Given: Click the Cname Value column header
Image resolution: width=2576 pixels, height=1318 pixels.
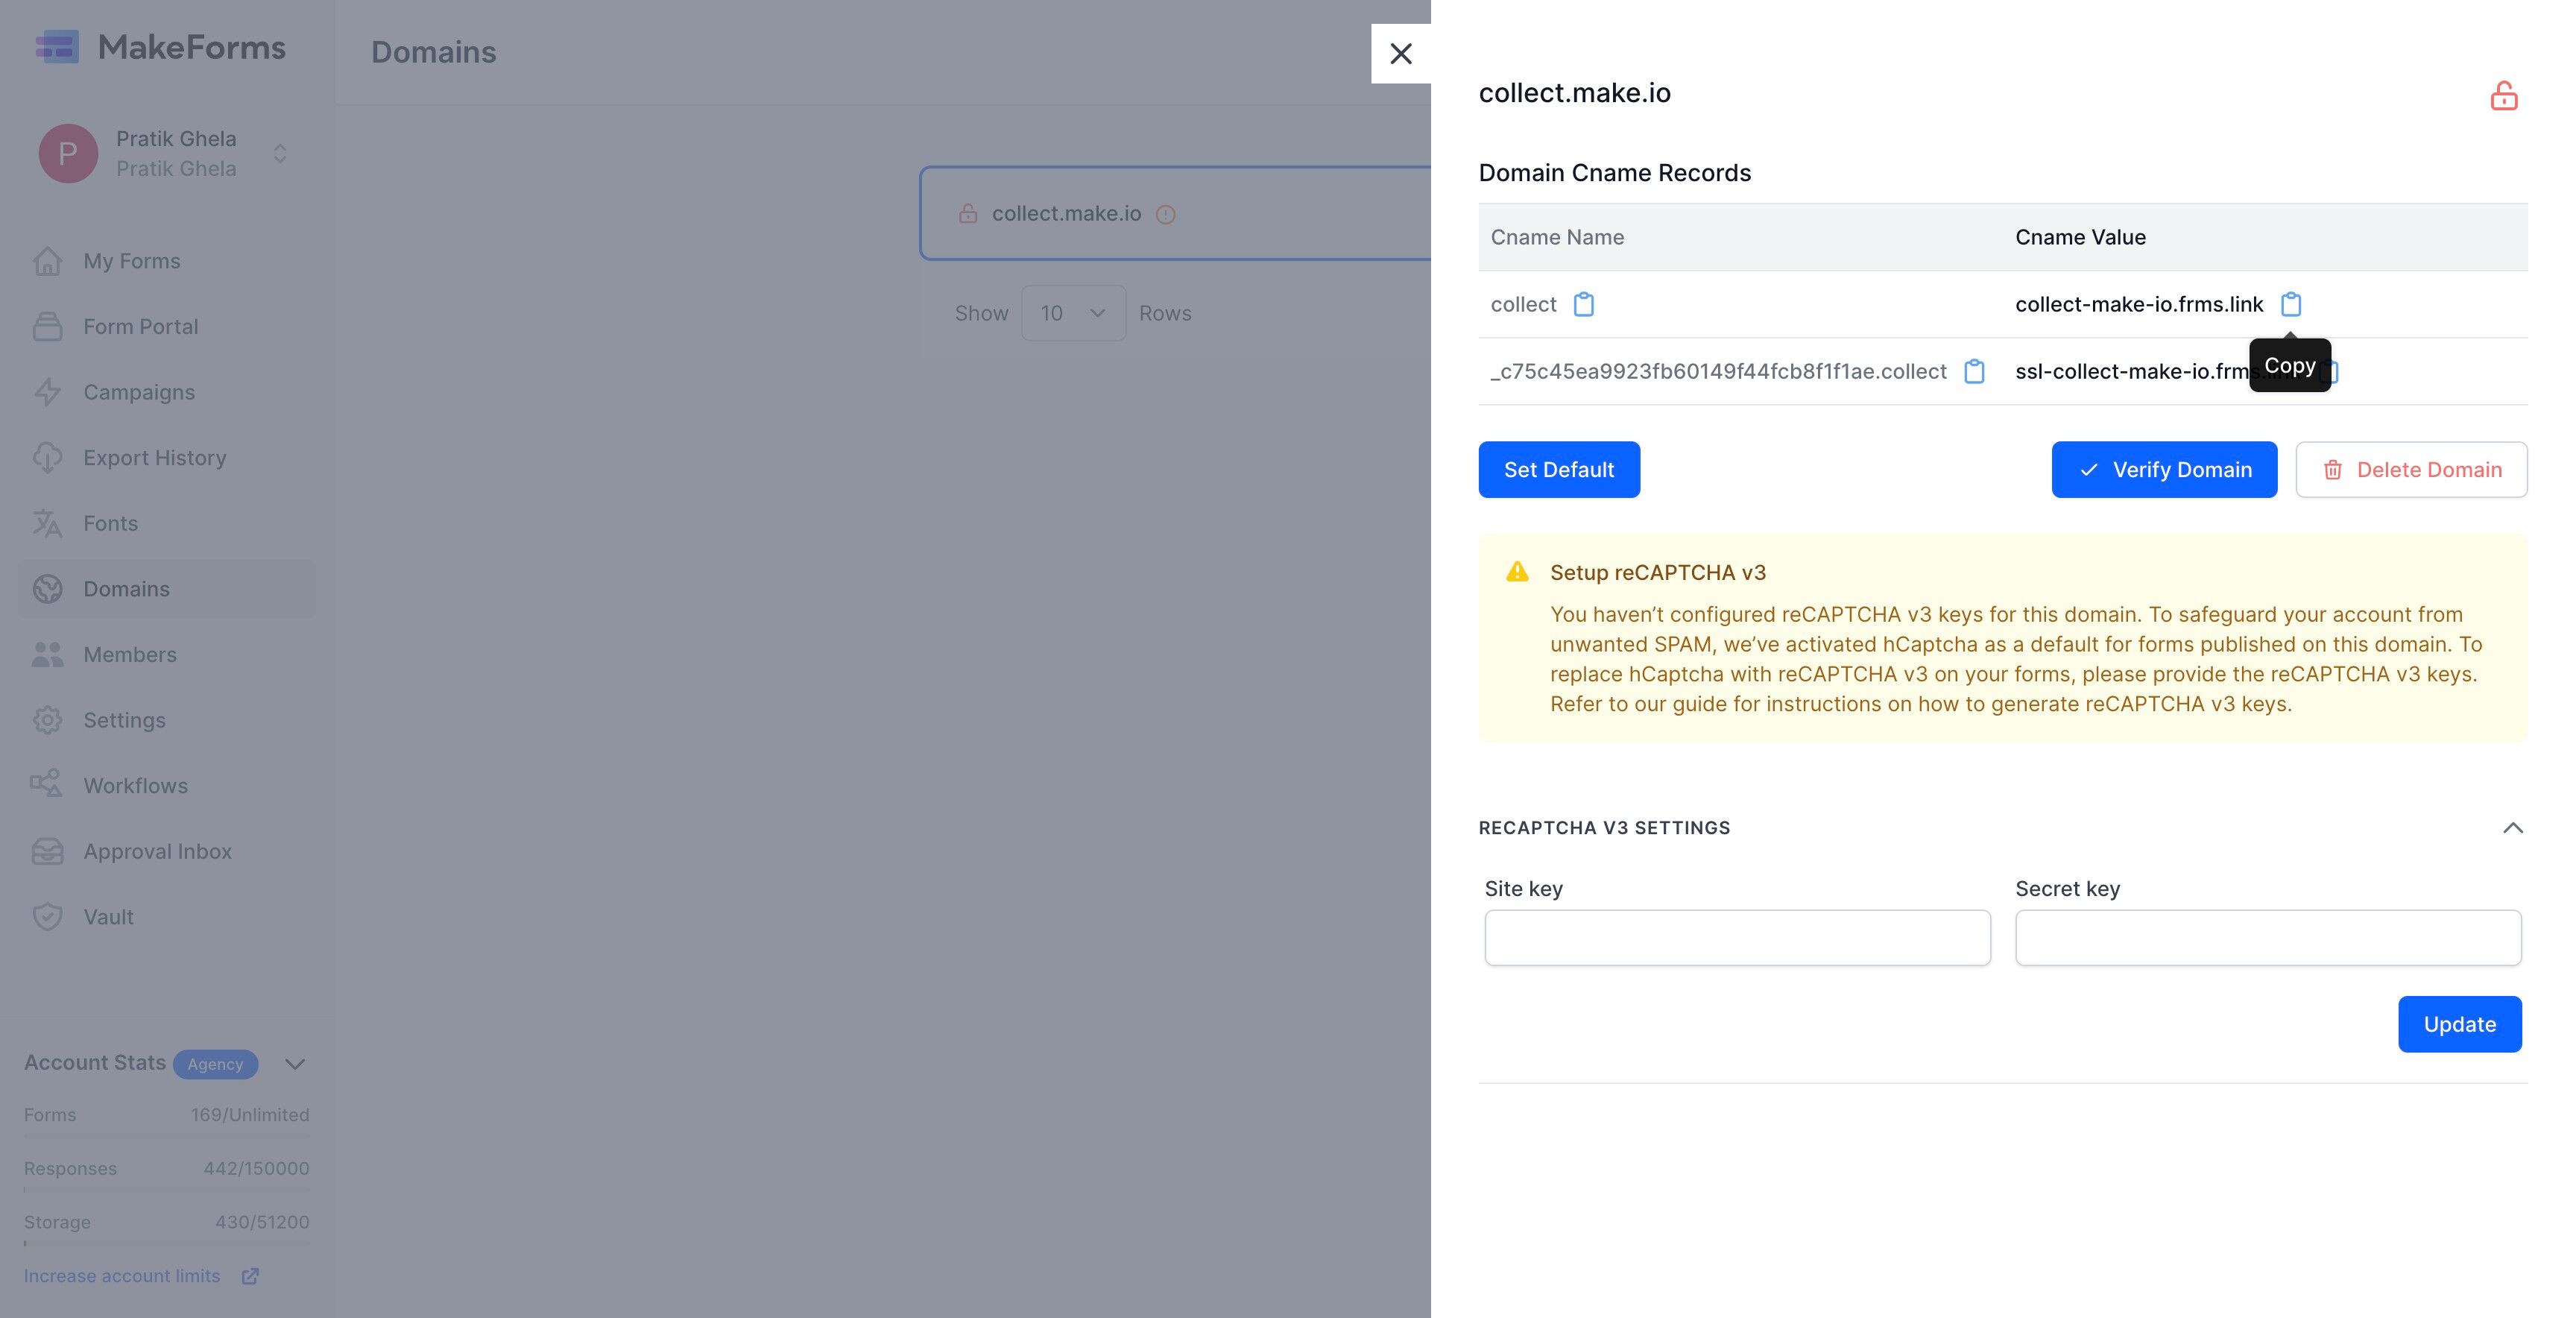Looking at the screenshot, I should [2080, 237].
